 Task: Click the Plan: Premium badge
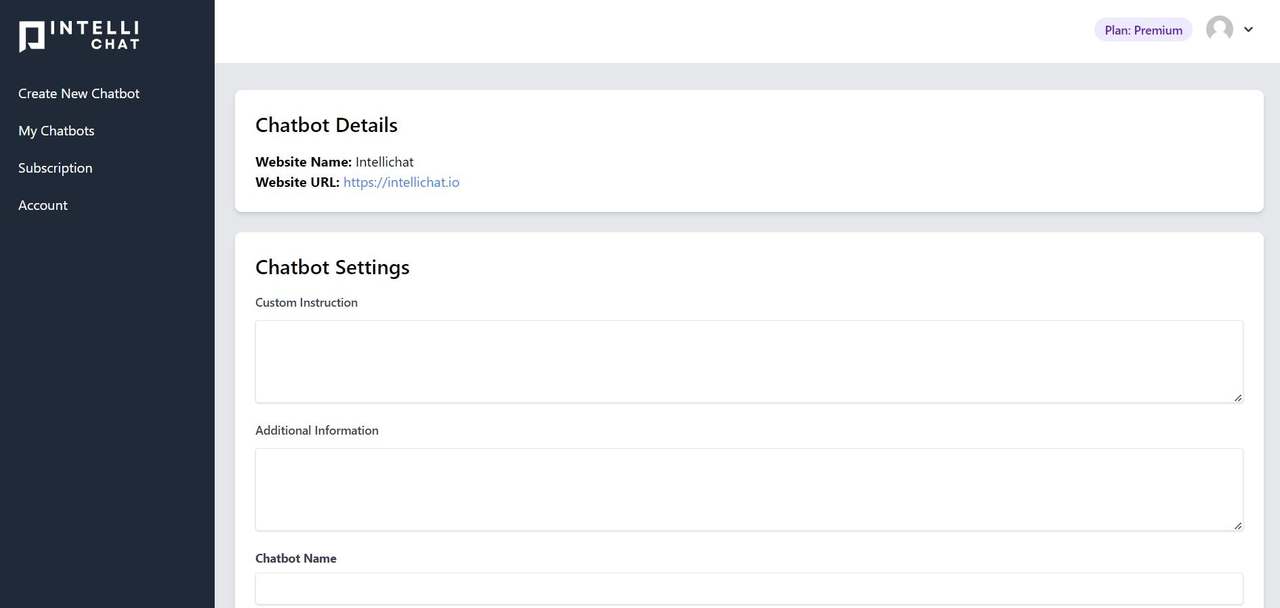[1143, 30]
